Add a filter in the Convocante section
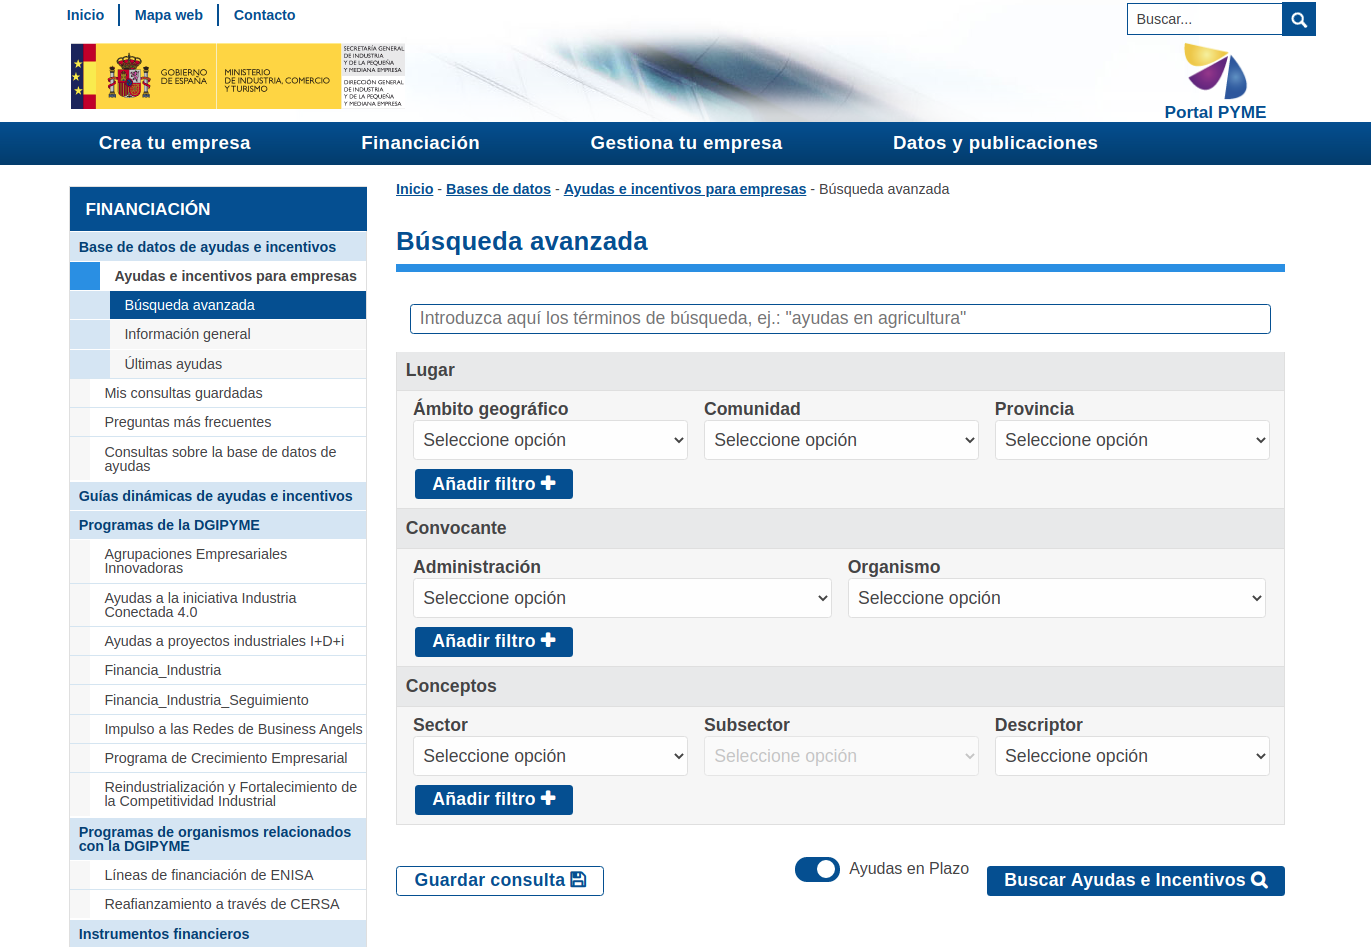1371x947 pixels. coord(493,642)
